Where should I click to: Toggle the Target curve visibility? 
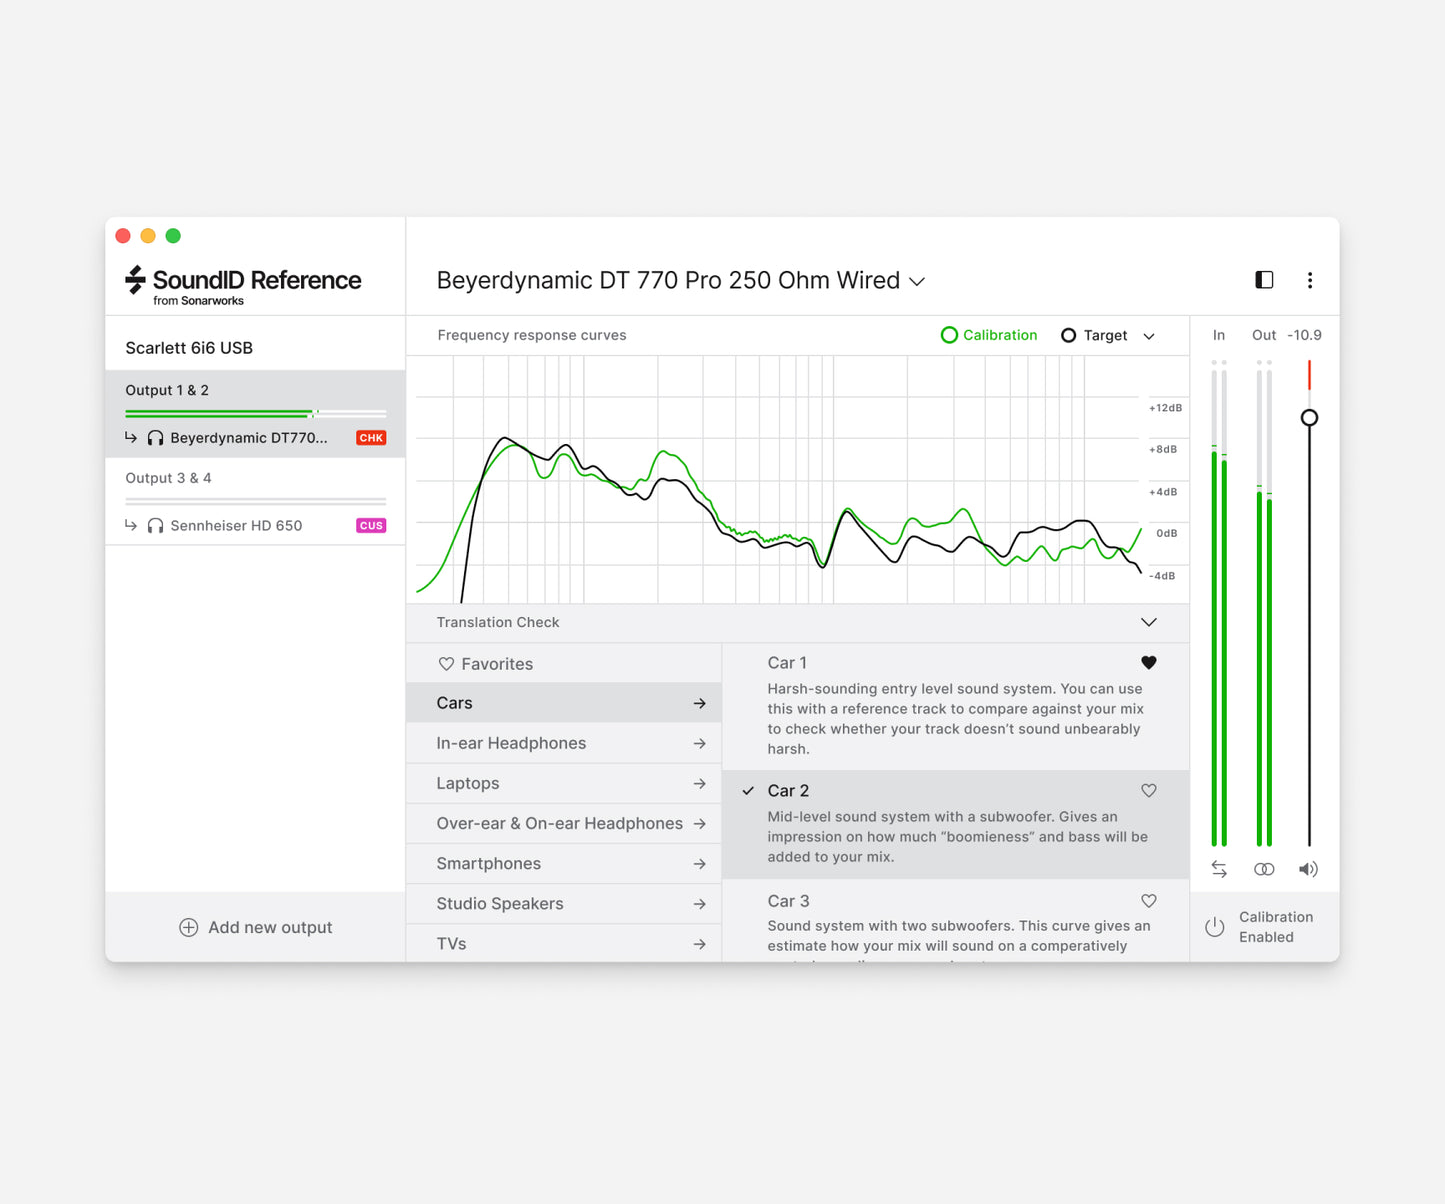1094,335
